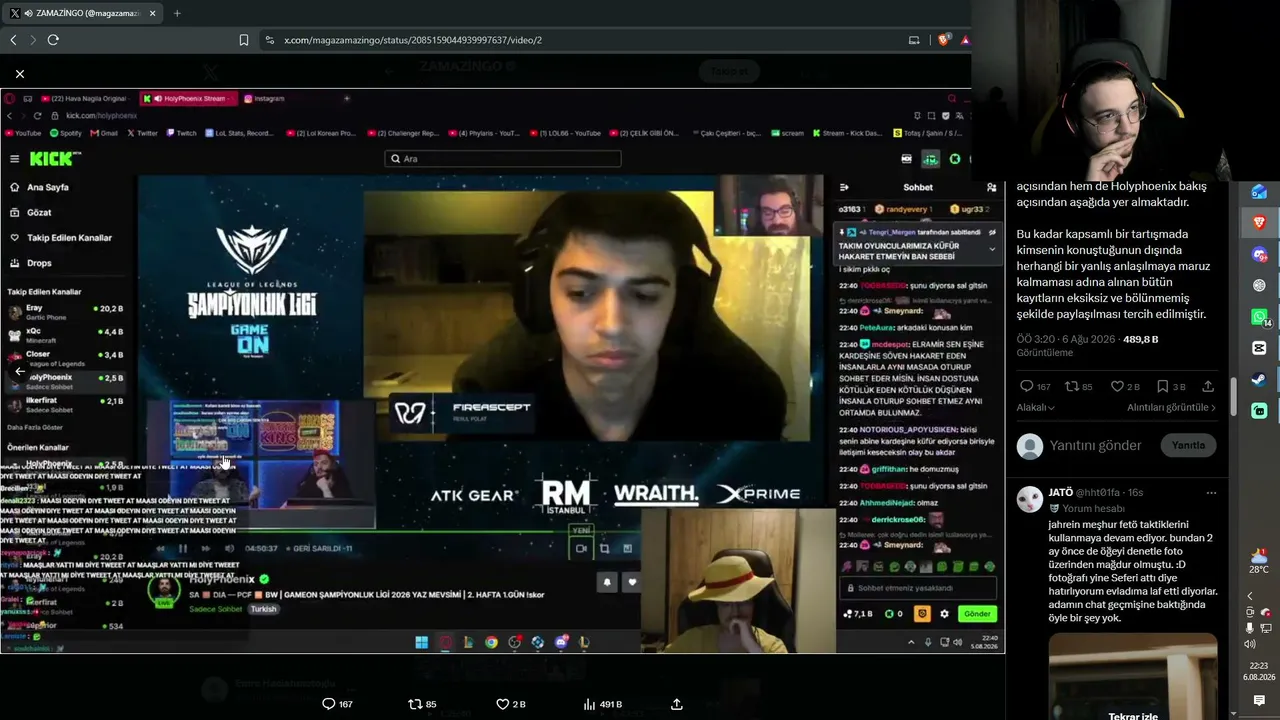Share the post from side panel
This screenshot has width=1280, height=720.
(x=1208, y=386)
